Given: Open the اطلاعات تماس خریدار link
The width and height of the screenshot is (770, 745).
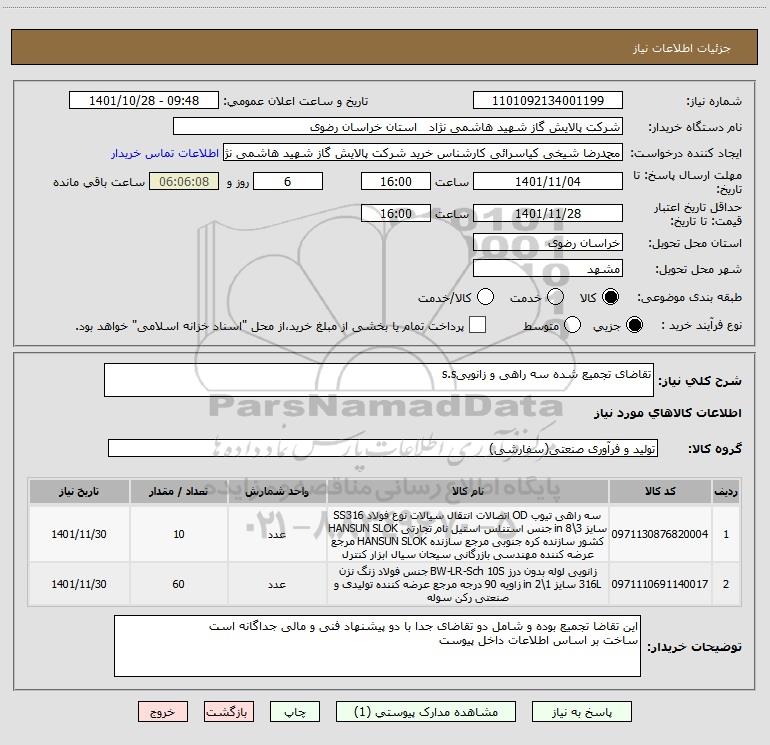Looking at the screenshot, I should click(165, 153).
